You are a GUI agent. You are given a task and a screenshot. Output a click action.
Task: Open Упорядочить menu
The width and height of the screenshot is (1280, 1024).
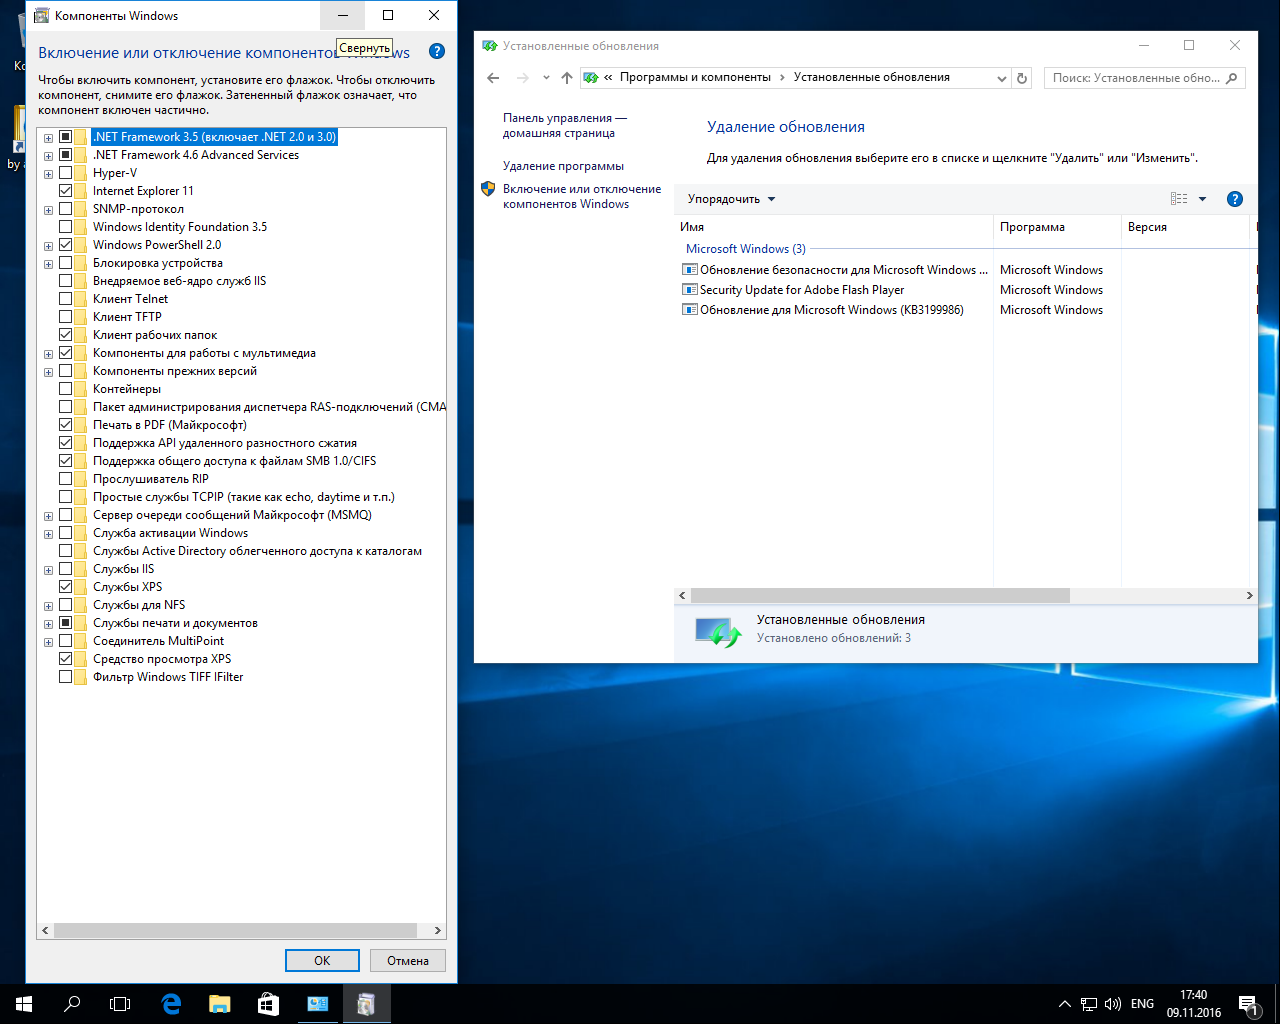click(x=731, y=199)
